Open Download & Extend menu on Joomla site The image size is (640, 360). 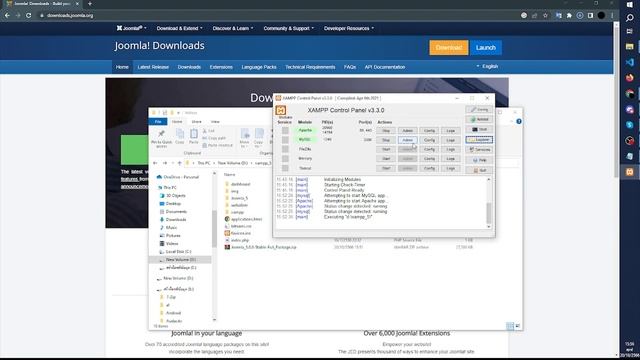pyautogui.click(x=179, y=28)
